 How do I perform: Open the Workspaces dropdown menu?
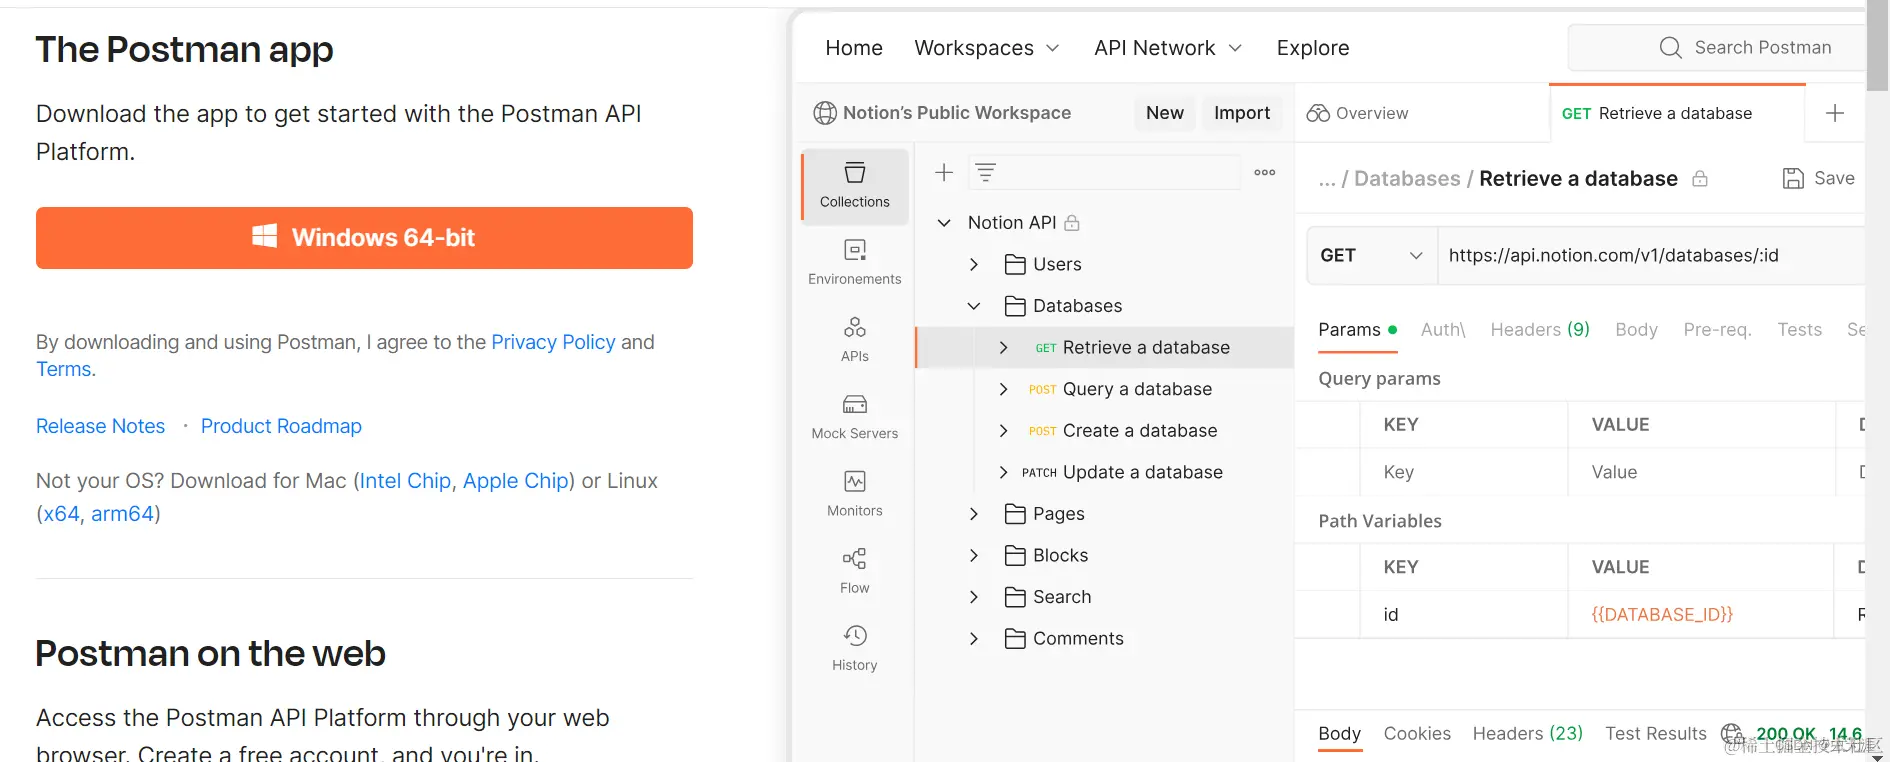986,48
